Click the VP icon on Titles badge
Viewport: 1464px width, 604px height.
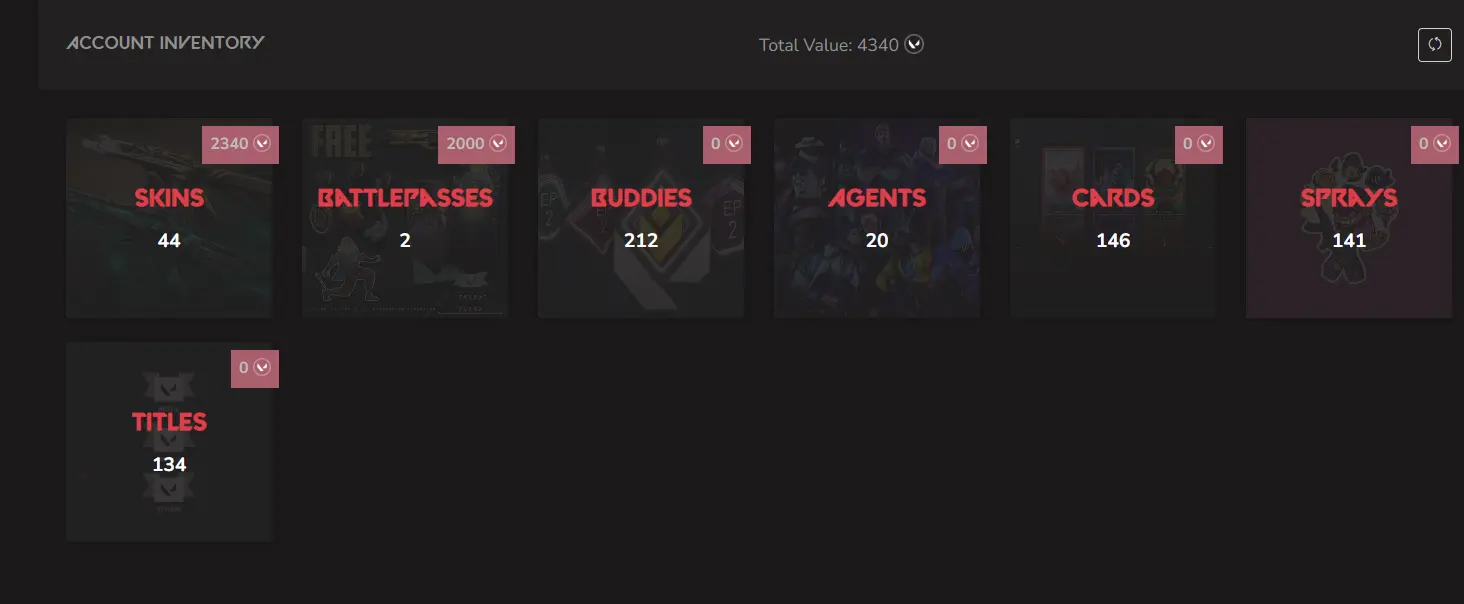(x=263, y=368)
